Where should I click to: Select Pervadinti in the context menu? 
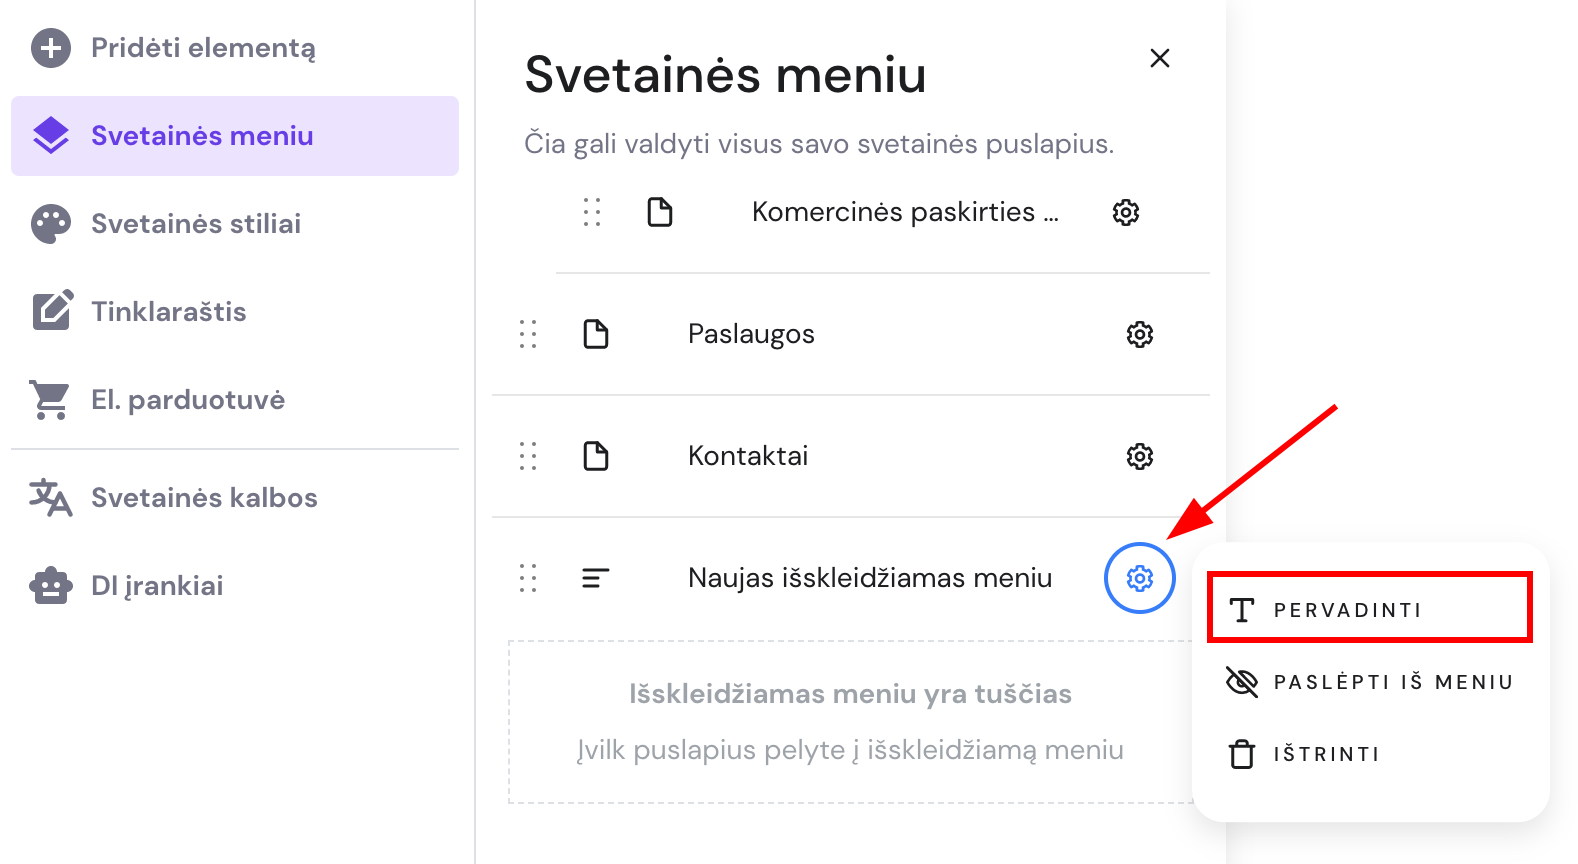1368,608
